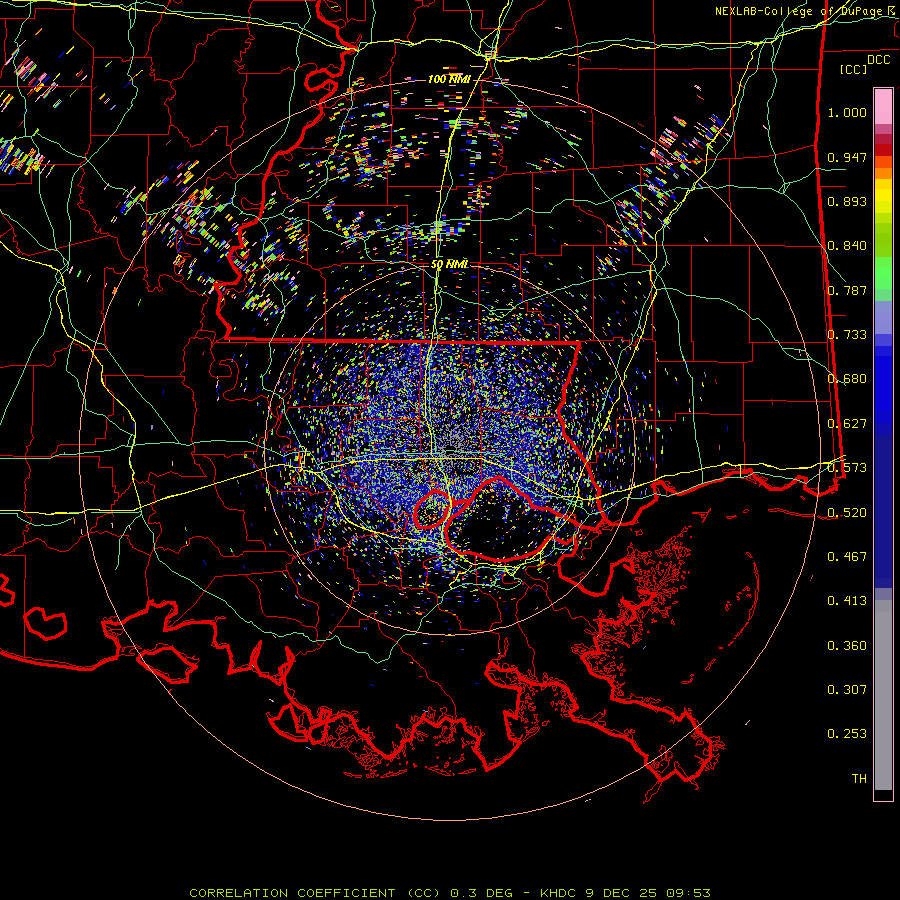
Task: Click the 50 NMI range ring label
Action: 450,264
